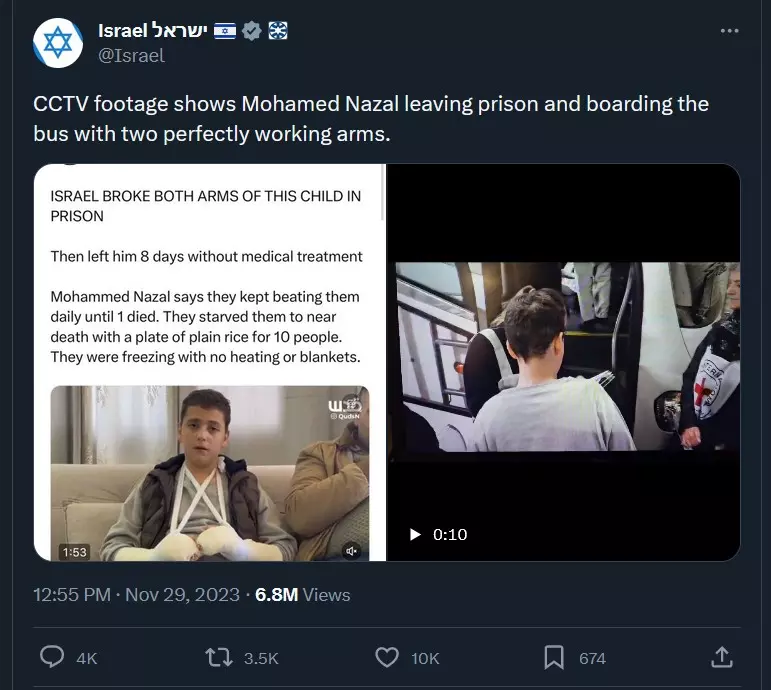Click the scrollbar in quoted post image

383,192
